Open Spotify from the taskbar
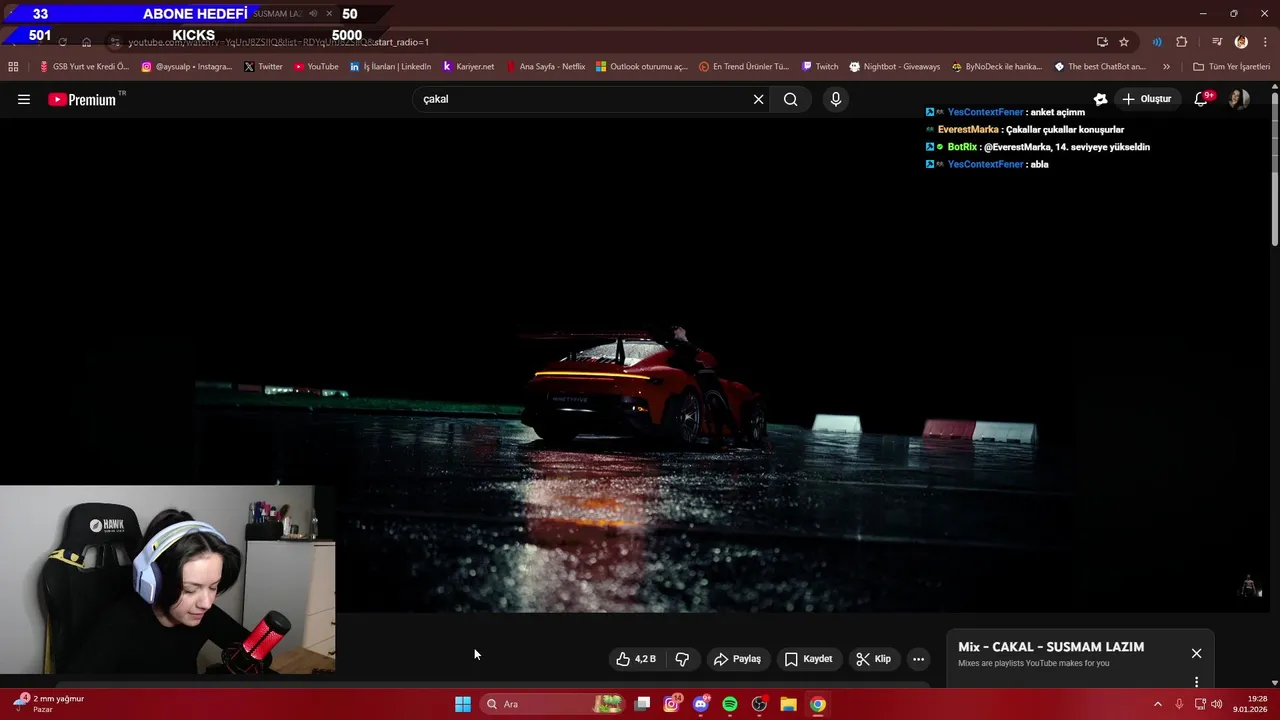The height and width of the screenshot is (720, 1280). point(730,704)
